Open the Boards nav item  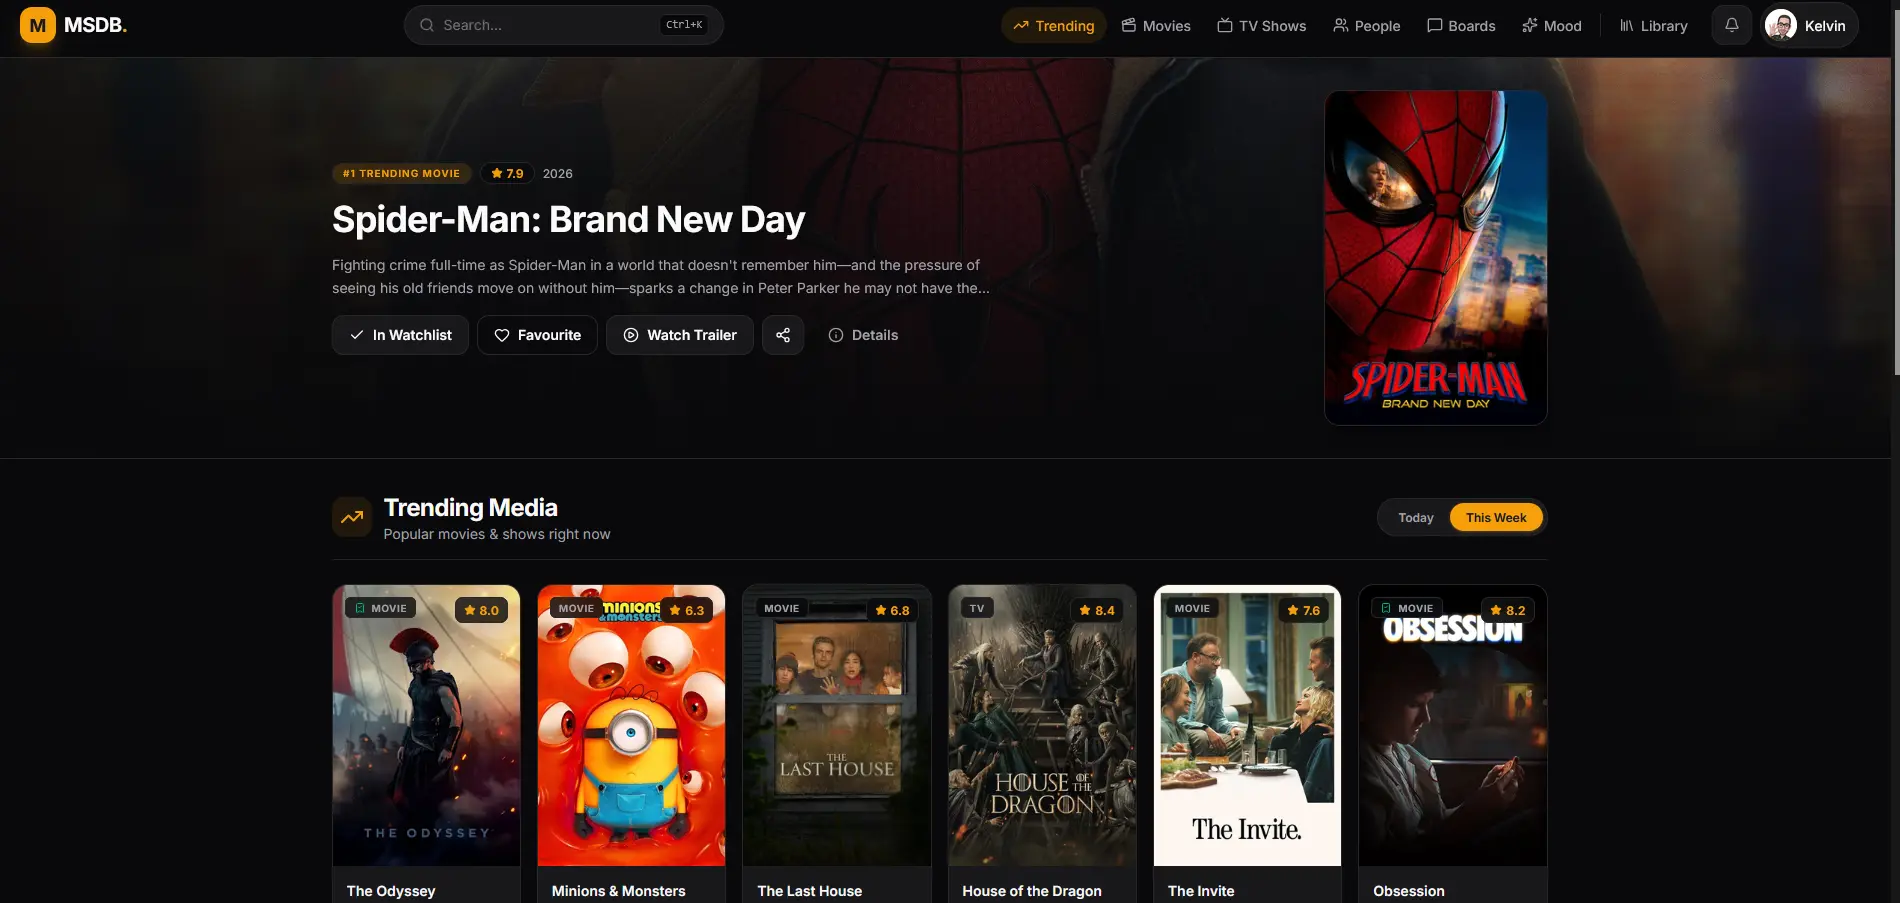coord(1461,25)
